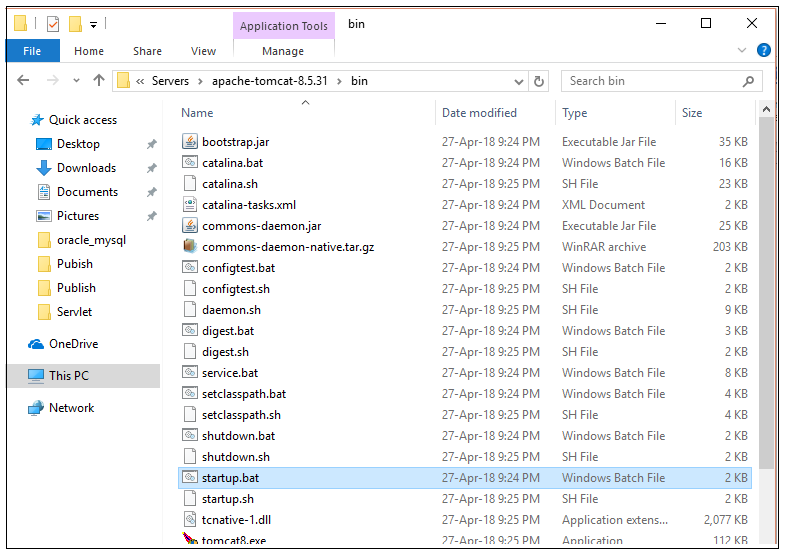Click the bootstrap.jar file icon
The width and height of the screenshot is (785, 559).
tap(189, 142)
